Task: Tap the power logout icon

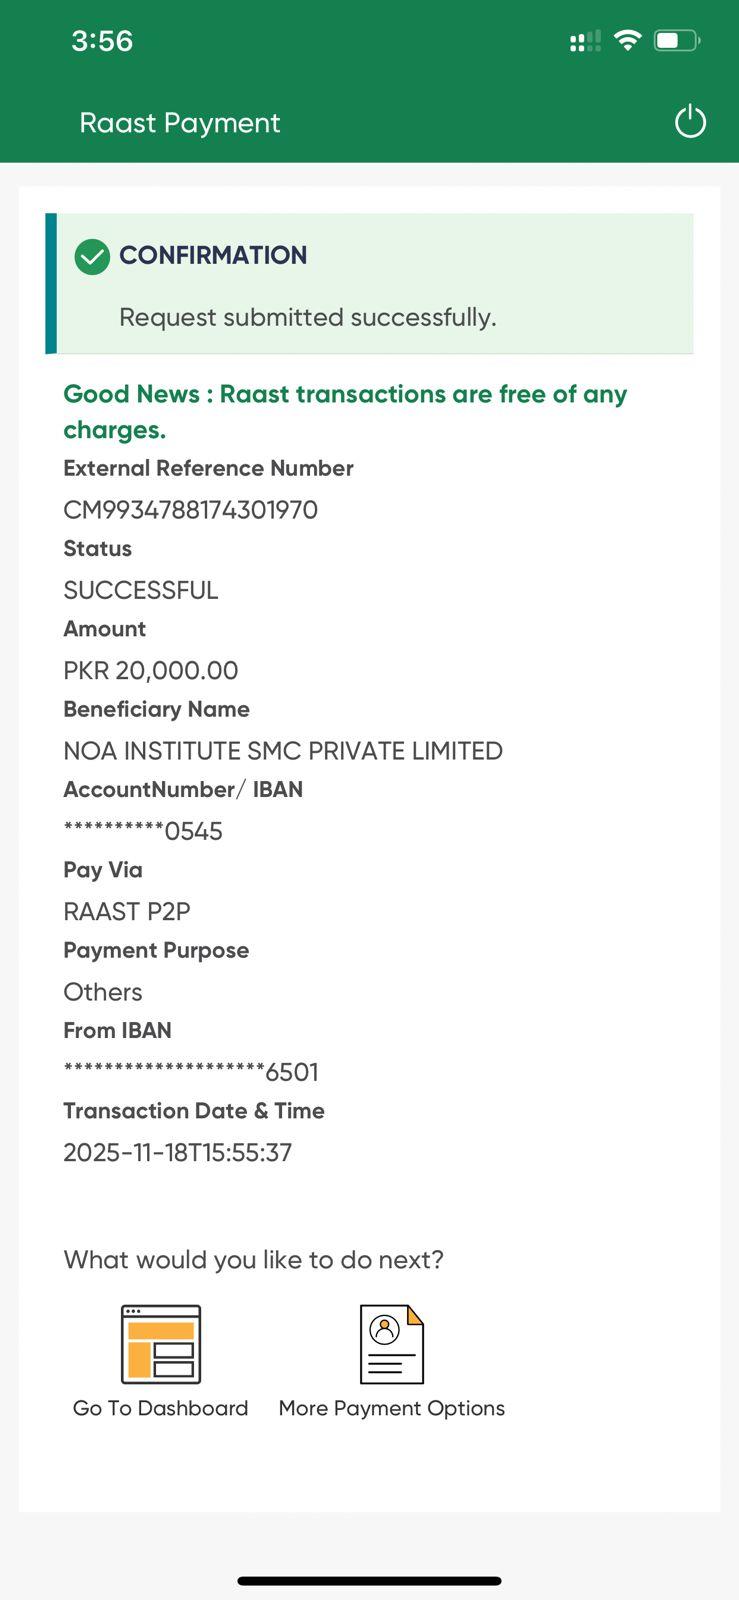Action: 690,122
